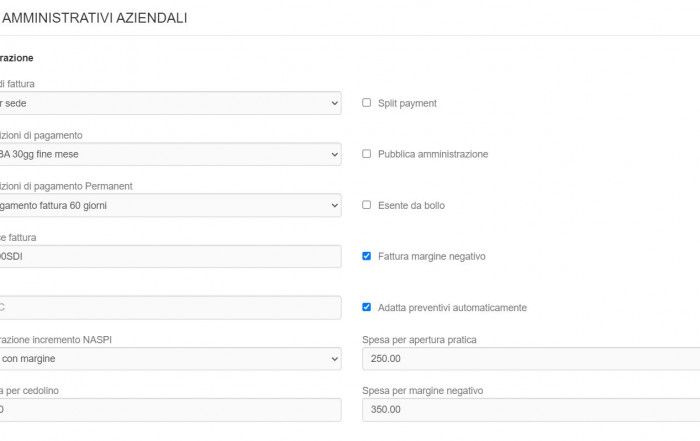
Task: Click the Split payment label text
Action: [x=407, y=103]
